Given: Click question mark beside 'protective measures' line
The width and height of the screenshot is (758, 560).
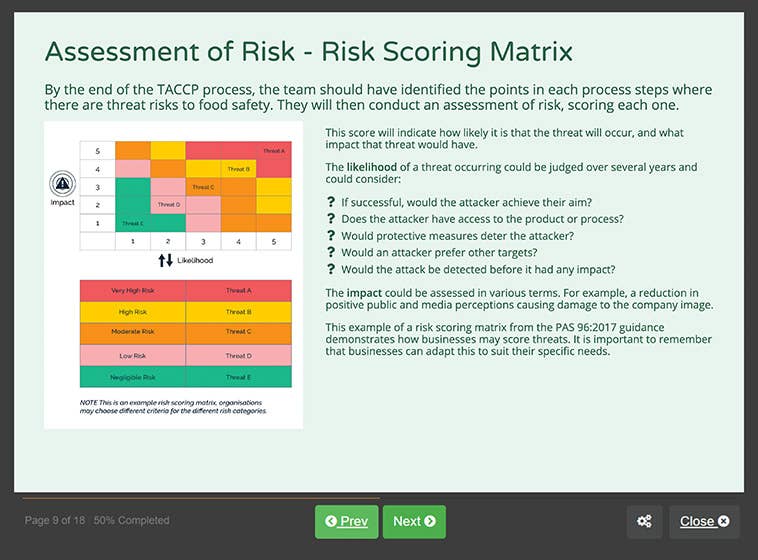Looking at the screenshot, I should [x=331, y=236].
